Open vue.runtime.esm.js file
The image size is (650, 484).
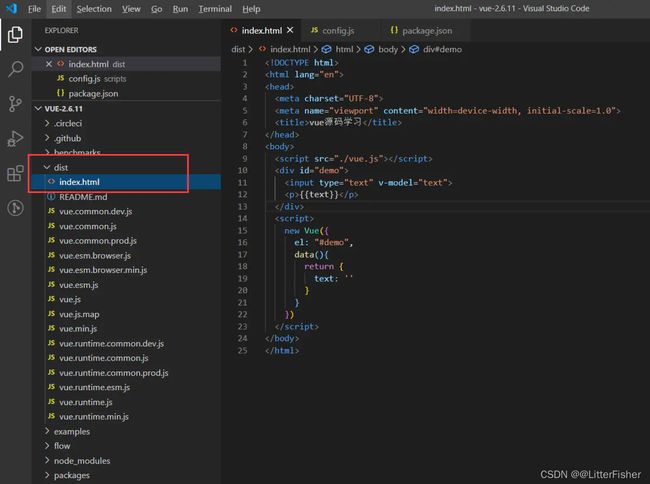click(95, 387)
